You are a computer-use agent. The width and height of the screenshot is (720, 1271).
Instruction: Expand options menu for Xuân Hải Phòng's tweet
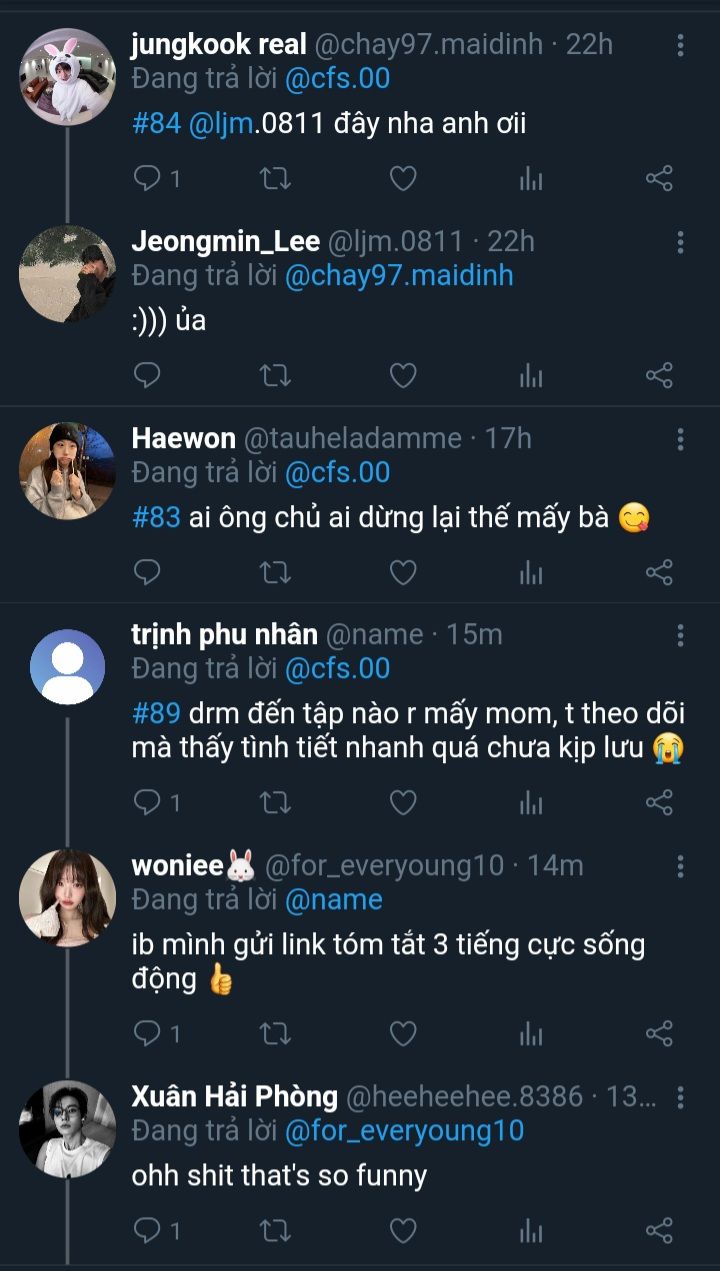coord(680,1097)
